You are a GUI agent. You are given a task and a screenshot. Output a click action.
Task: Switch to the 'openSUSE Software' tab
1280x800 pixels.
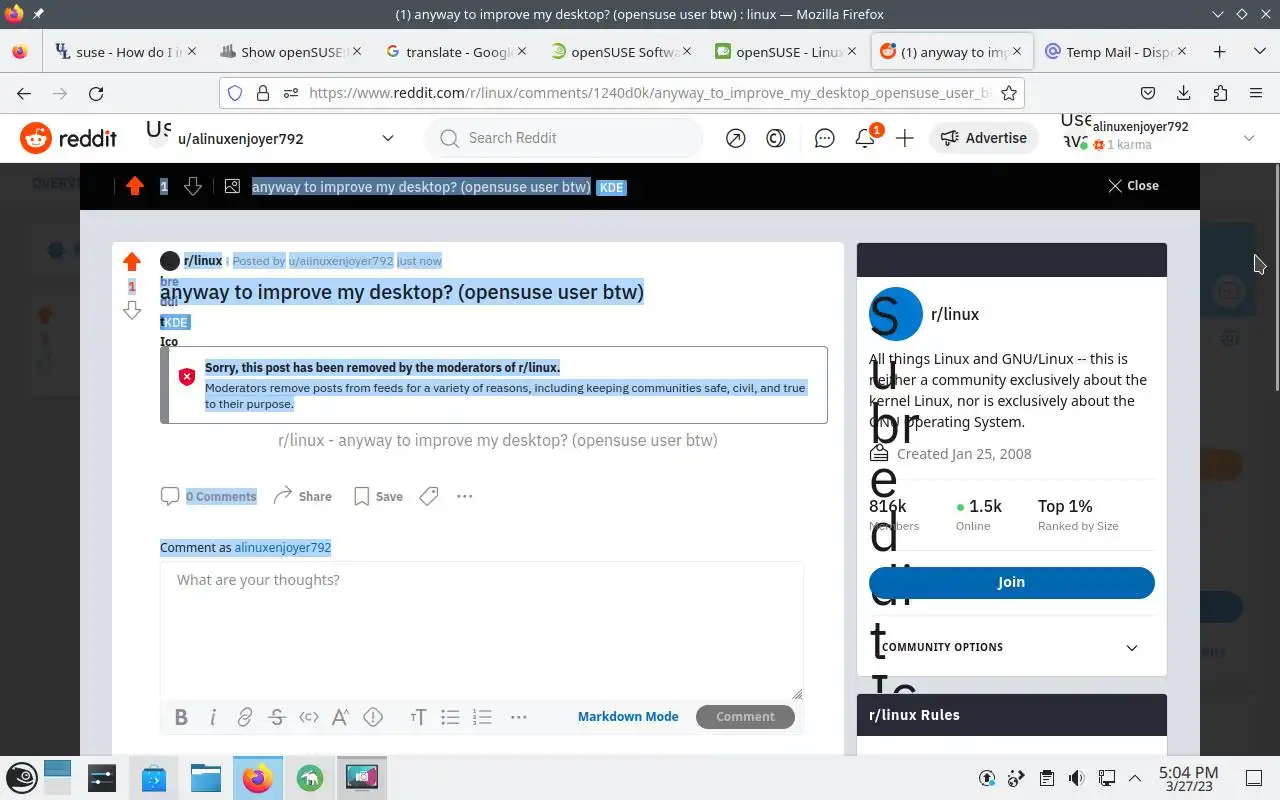620,52
